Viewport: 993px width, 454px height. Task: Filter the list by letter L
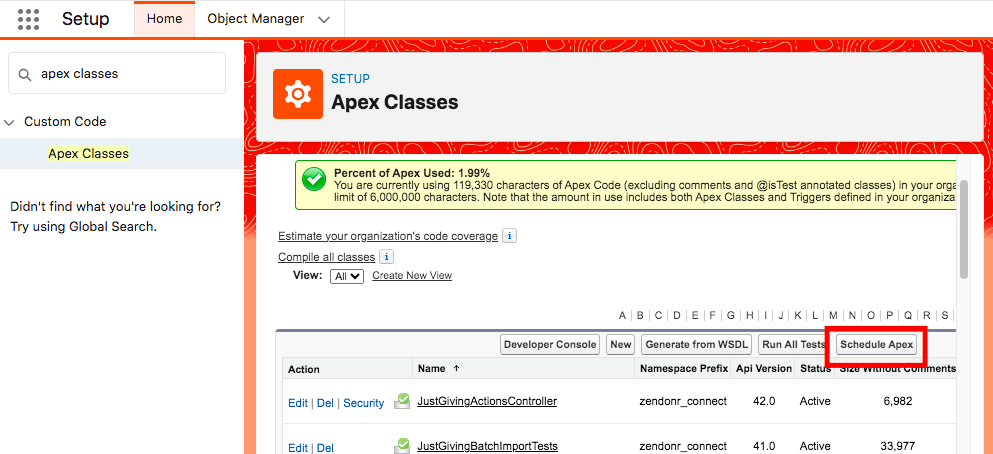pyautogui.click(x=815, y=315)
